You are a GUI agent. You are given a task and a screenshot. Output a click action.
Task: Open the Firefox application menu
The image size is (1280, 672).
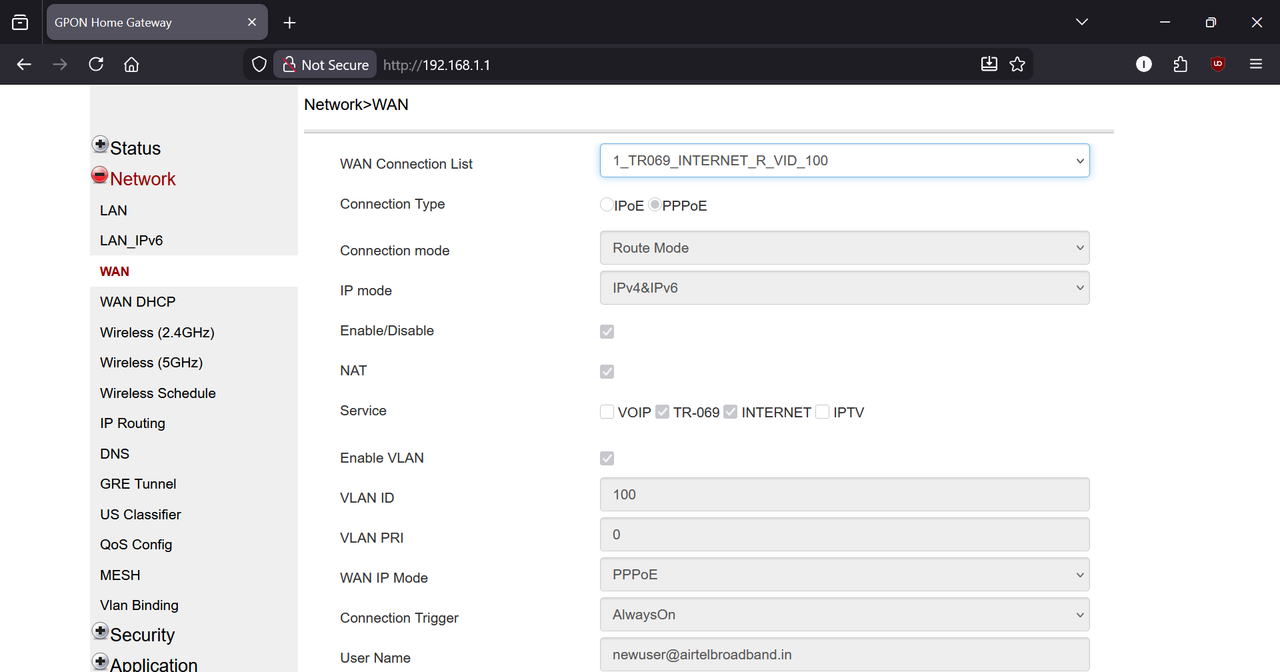click(x=1256, y=64)
